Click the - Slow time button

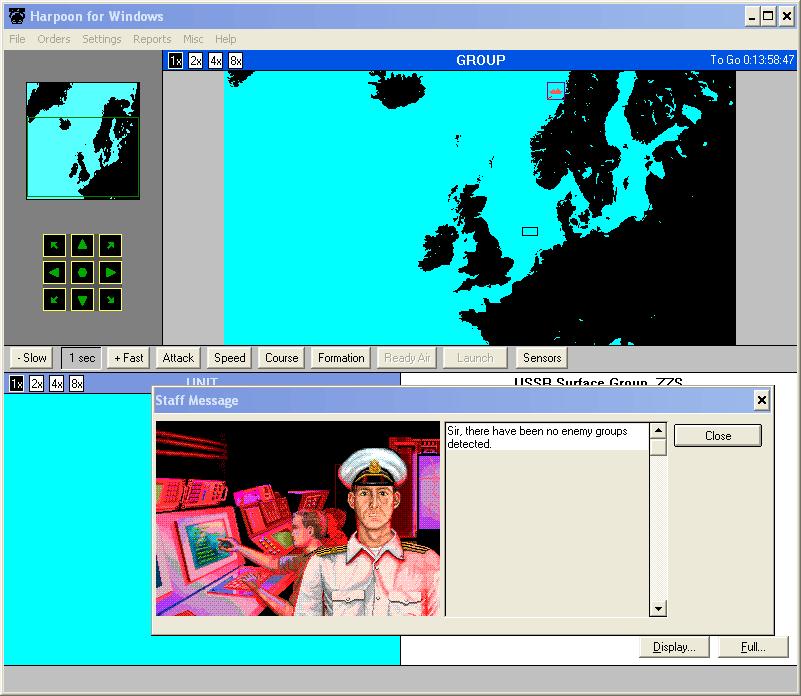[x=32, y=358]
